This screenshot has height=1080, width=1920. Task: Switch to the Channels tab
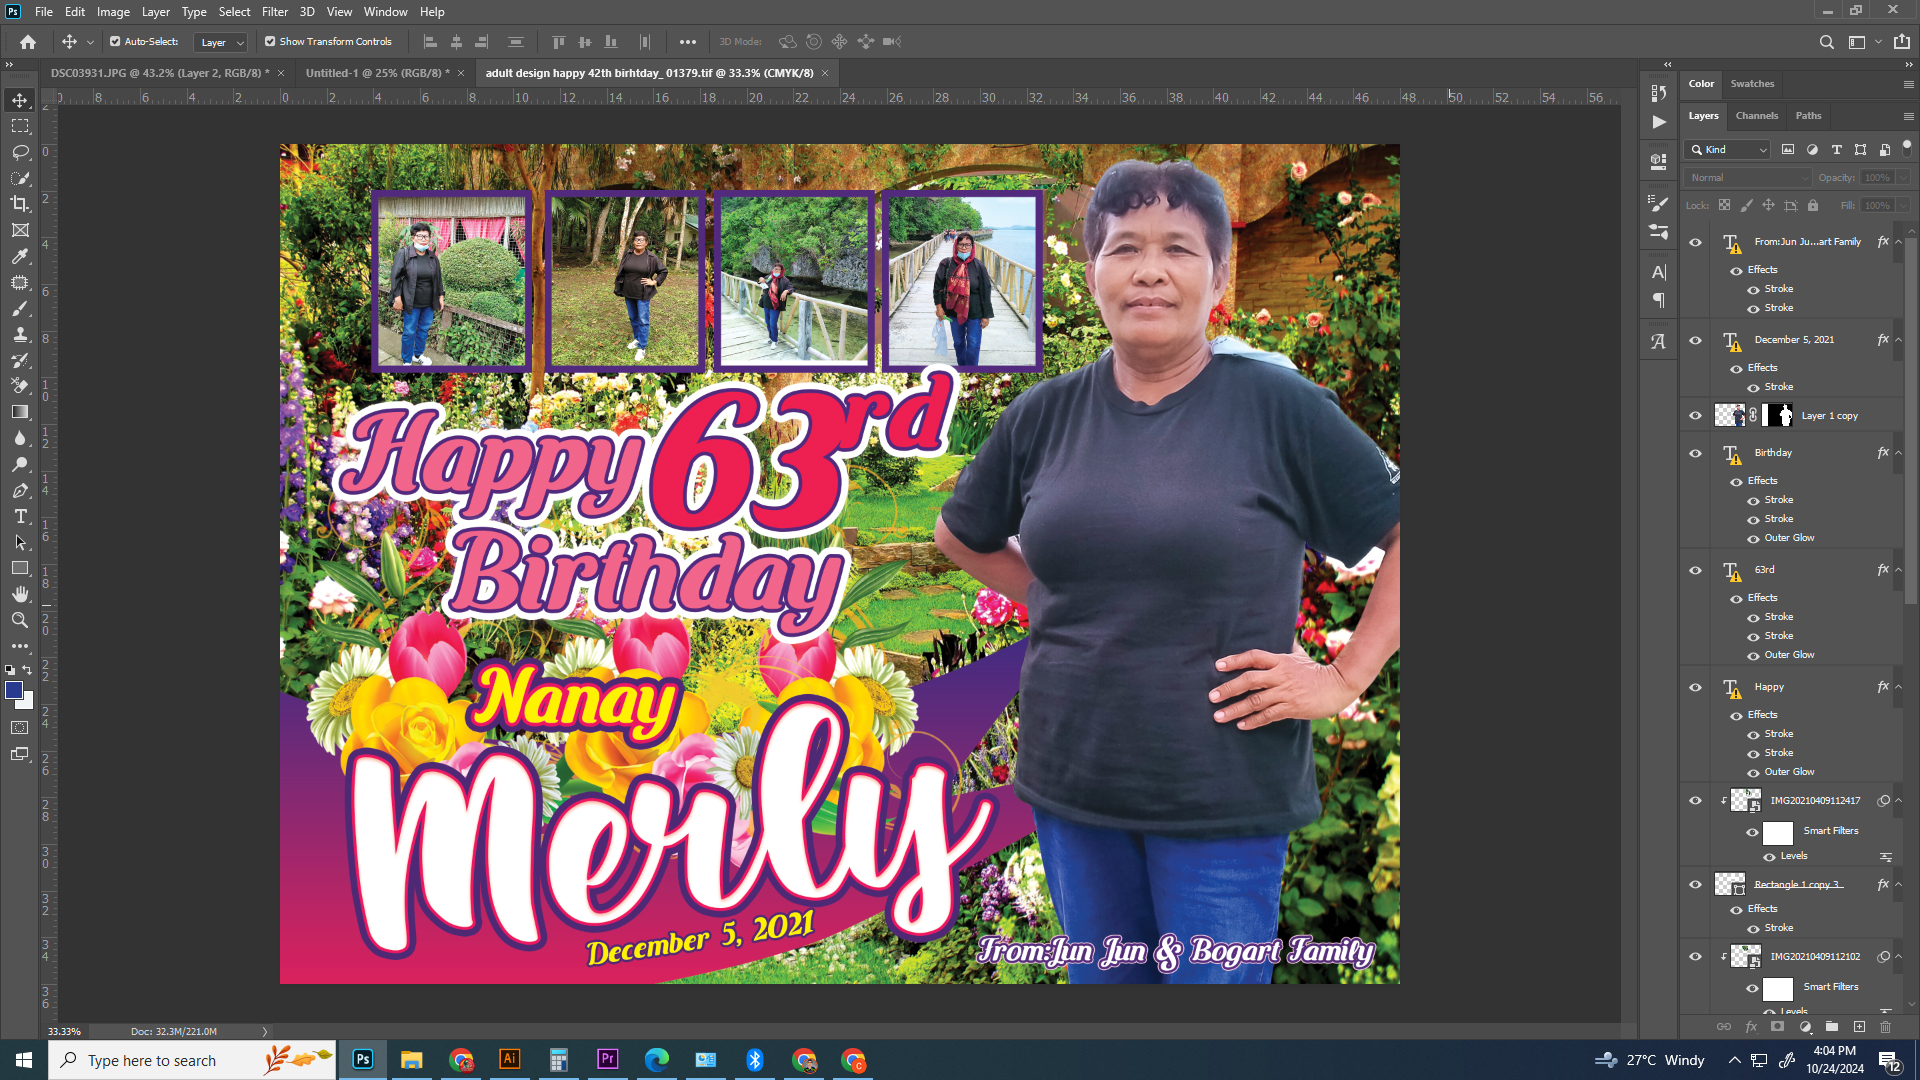pos(1756,116)
